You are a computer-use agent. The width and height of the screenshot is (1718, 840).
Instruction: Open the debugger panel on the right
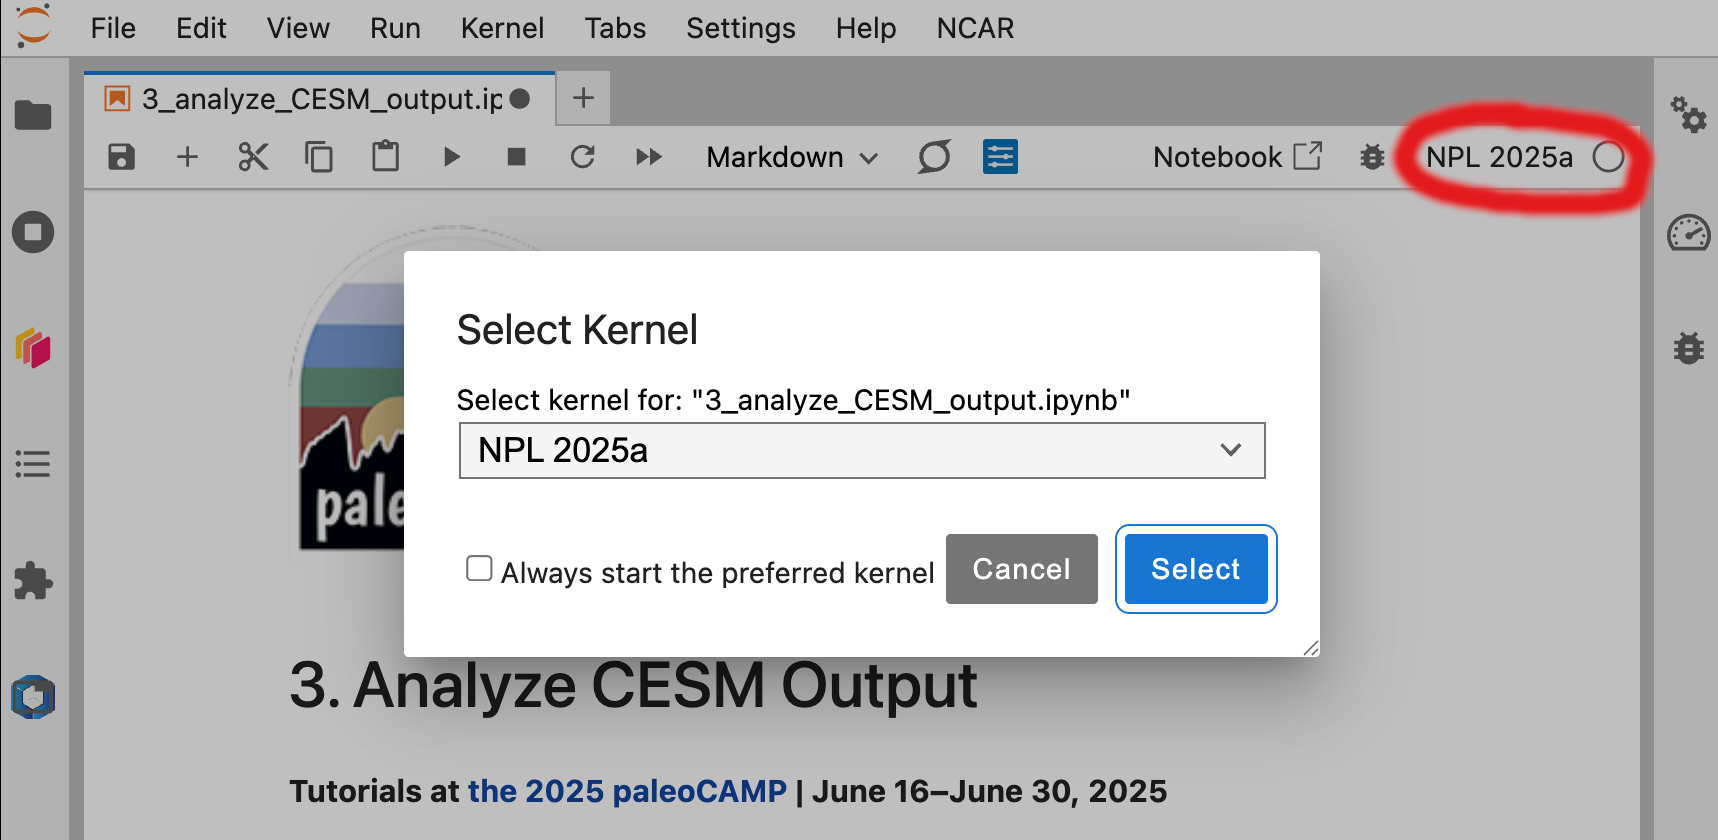tap(1688, 348)
